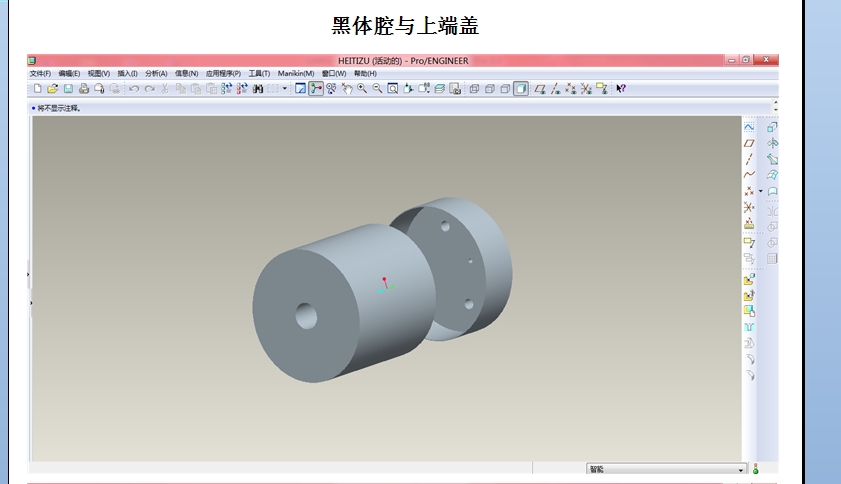Viewport: 841px width, 484px height.
Task: Switch to Wireframe display style
Action: (x=474, y=89)
